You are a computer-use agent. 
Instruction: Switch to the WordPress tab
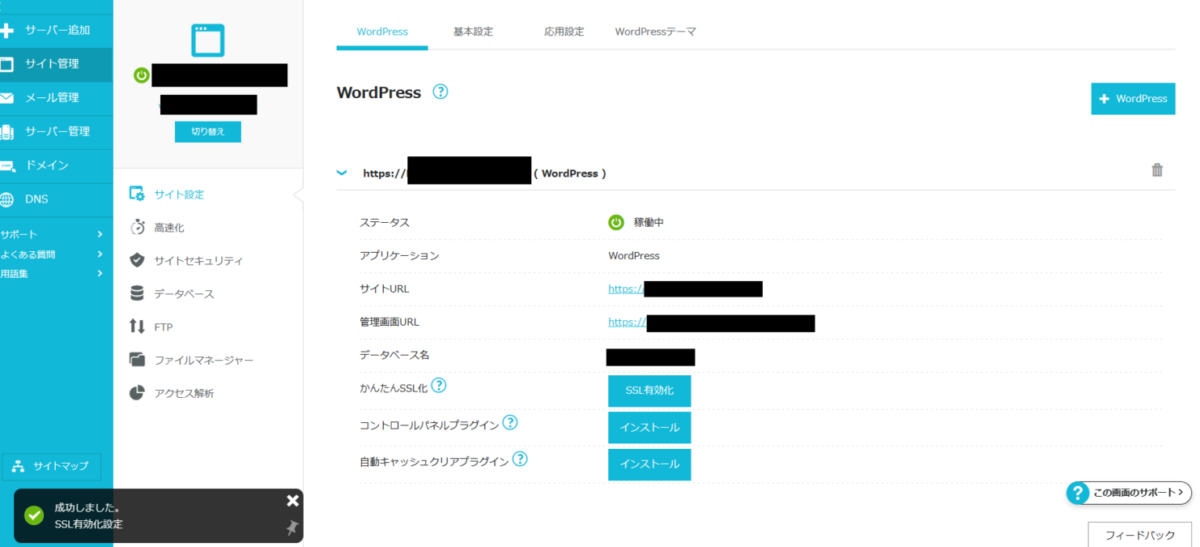coord(382,32)
